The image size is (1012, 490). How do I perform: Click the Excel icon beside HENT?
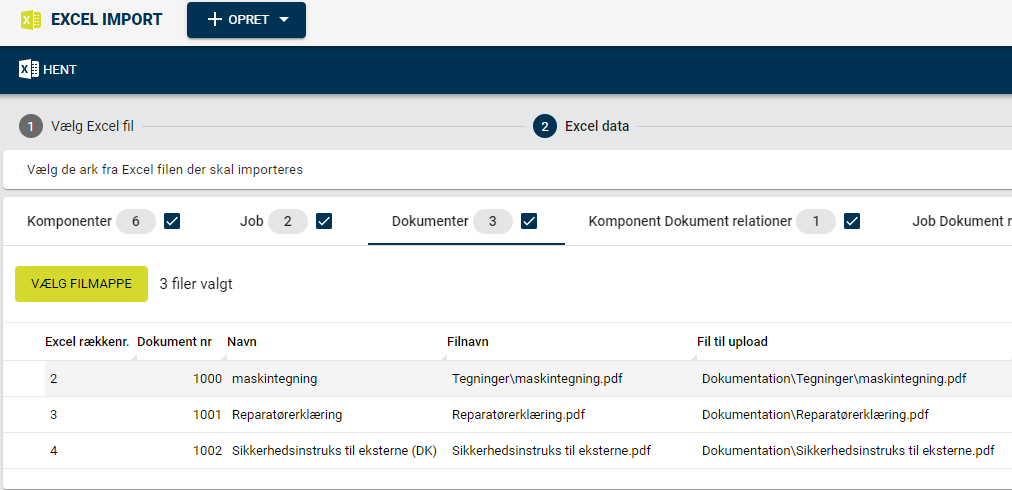[x=28, y=69]
